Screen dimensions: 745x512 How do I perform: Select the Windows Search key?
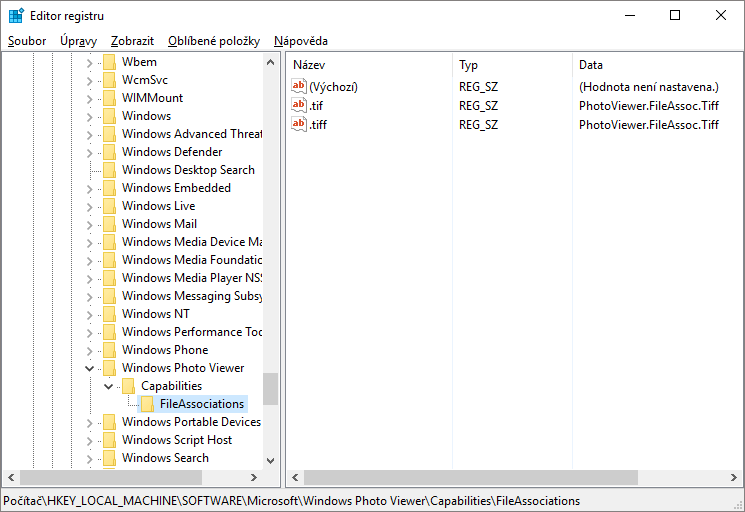[164, 458]
